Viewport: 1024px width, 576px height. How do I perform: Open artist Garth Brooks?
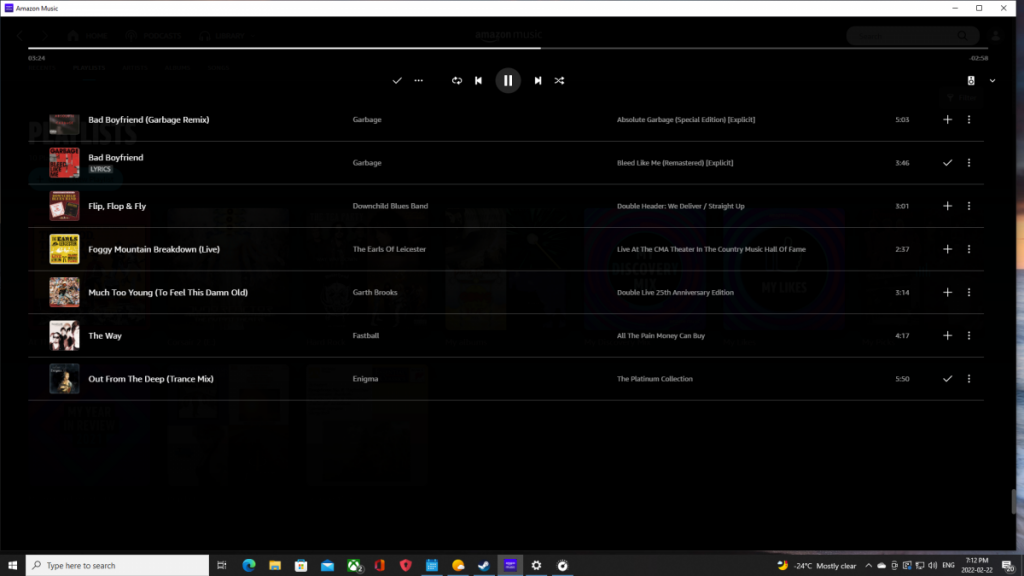click(x=375, y=292)
